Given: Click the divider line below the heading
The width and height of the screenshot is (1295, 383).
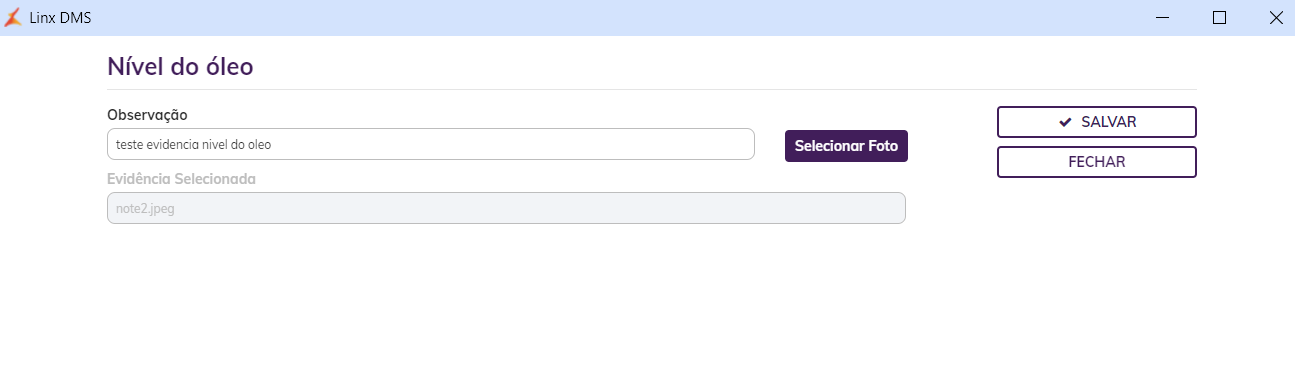Looking at the screenshot, I should pos(652,90).
